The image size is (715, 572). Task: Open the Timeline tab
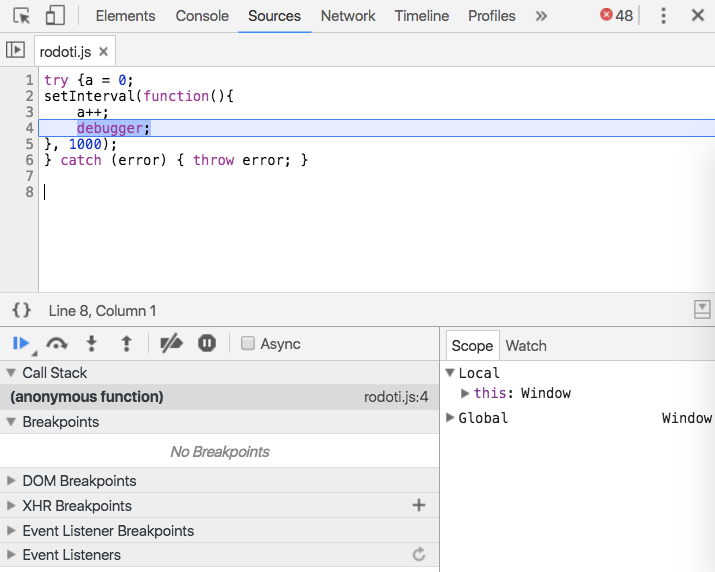422,16
